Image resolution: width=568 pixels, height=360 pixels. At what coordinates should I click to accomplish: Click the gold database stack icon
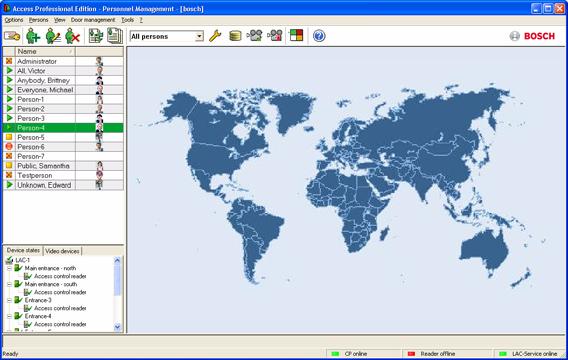(235, 36)
